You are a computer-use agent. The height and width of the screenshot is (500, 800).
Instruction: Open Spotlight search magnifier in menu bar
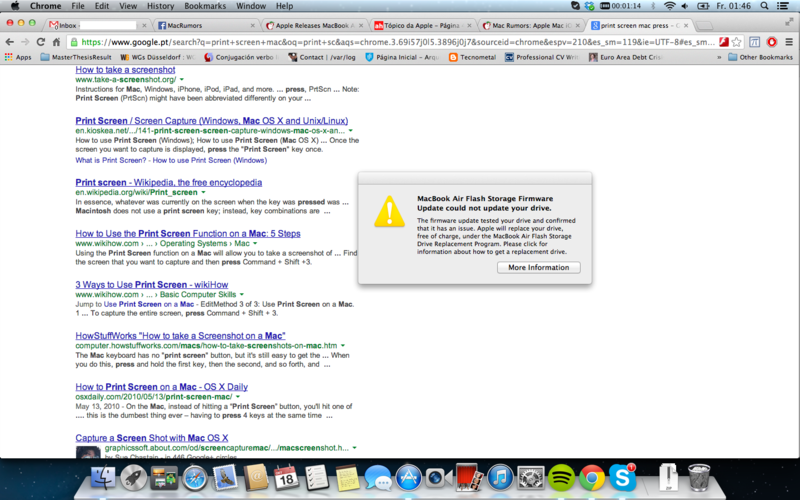764,6
